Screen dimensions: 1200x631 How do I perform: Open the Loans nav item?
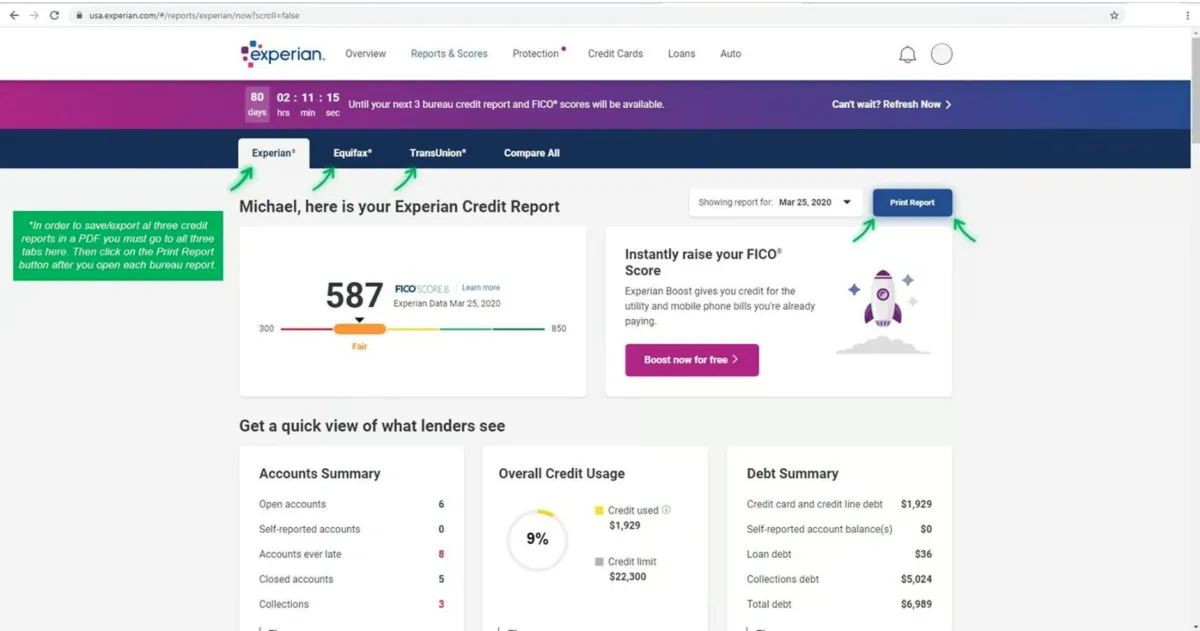(x=681, y=54)
